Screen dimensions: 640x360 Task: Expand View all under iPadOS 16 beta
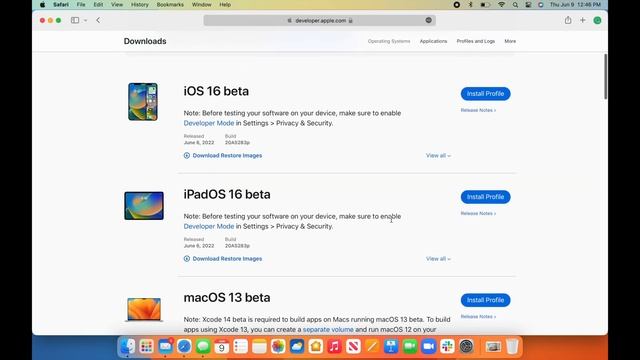point(438,259)
